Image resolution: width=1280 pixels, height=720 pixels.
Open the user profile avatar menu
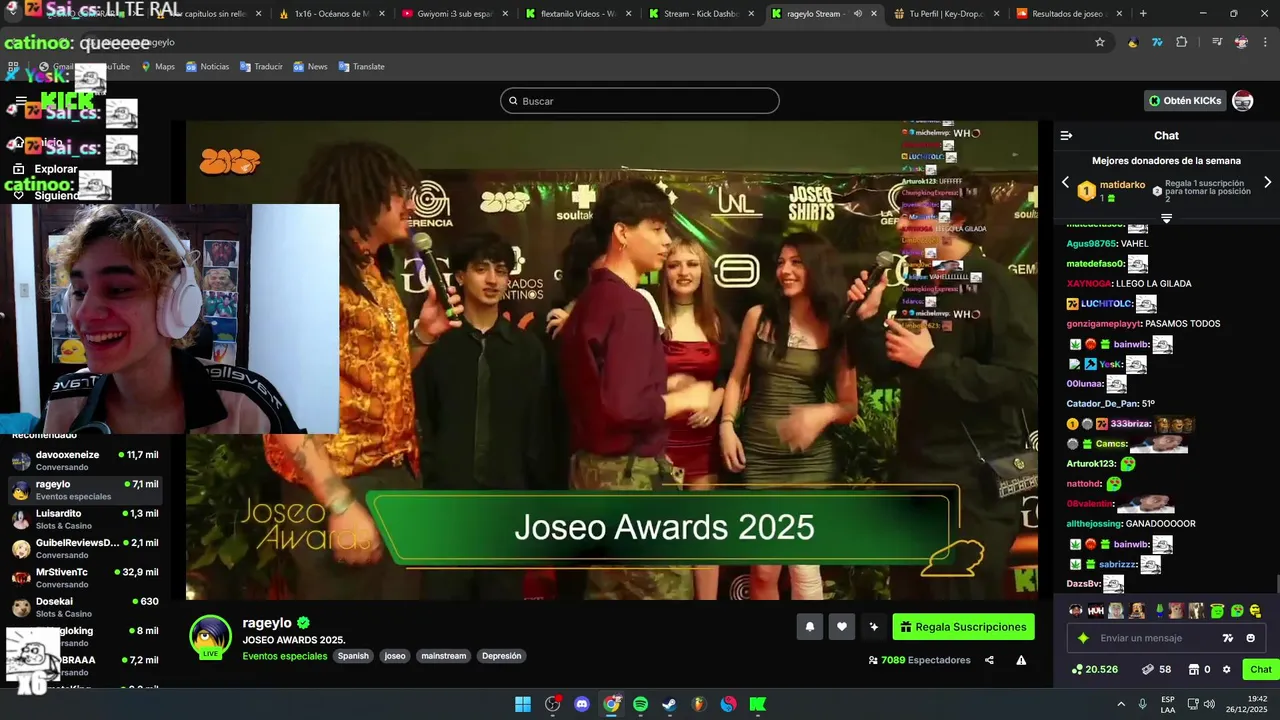click(1243, 101)
